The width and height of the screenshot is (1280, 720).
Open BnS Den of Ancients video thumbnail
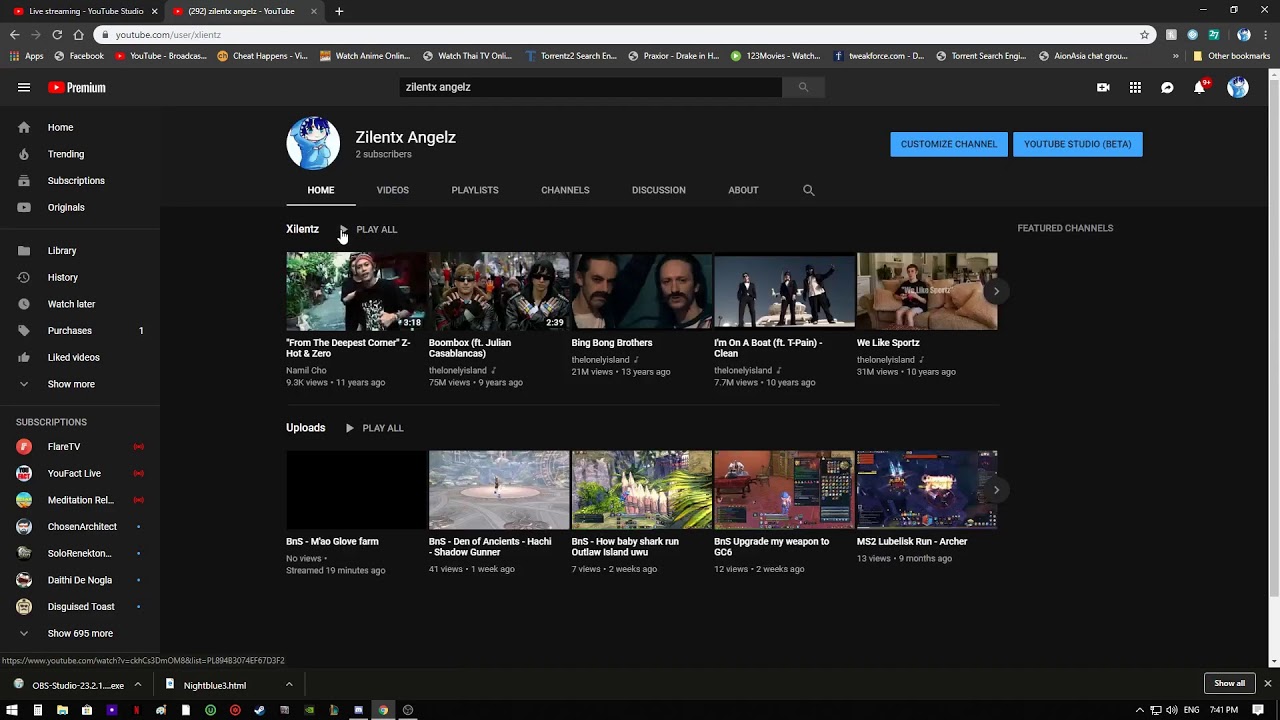499,489
